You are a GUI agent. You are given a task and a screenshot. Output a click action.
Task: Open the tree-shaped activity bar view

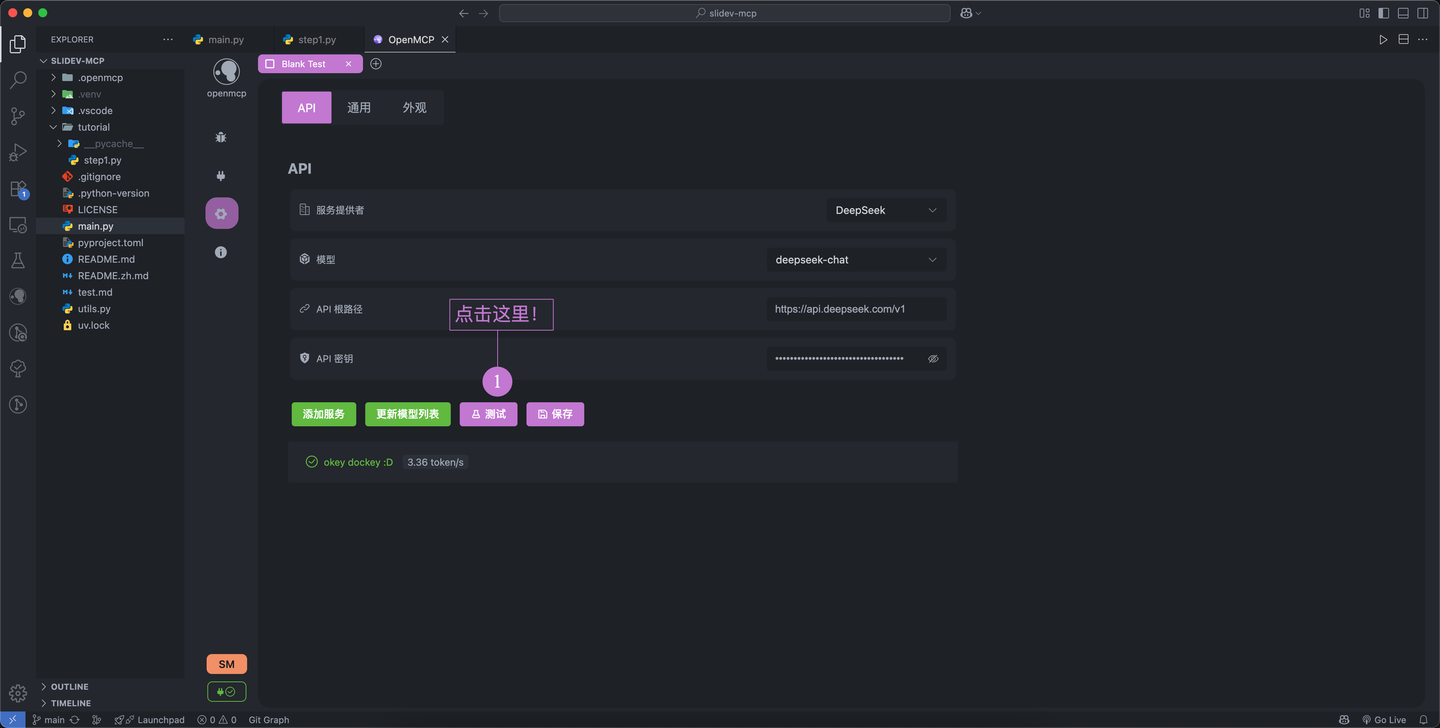tap(17, 369)
